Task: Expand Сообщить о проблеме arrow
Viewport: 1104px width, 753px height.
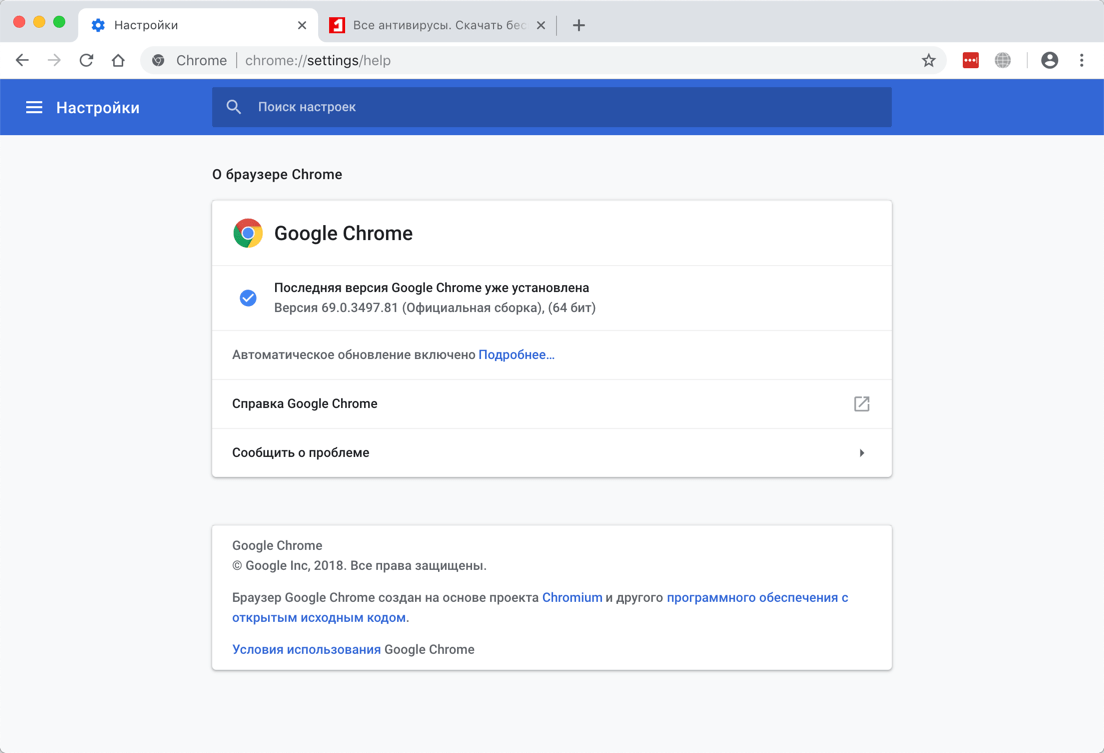Action: click(x=862, y=453)
